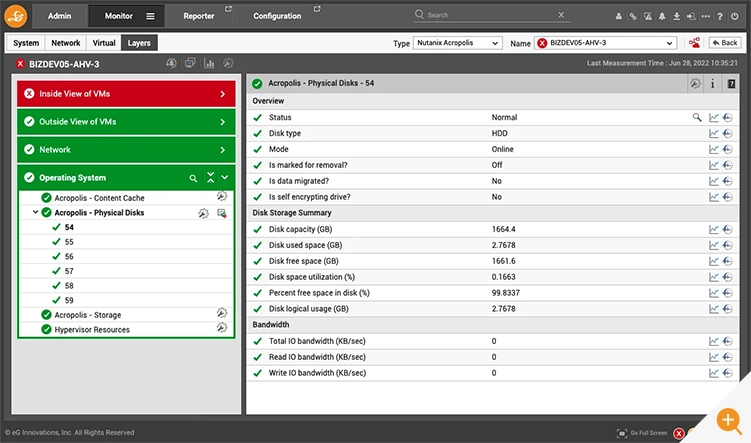The width and height of the screenshot is (751, 443).
Task: Click the info icon in Physical Disks panel header
Action: (x=712, y=84)
